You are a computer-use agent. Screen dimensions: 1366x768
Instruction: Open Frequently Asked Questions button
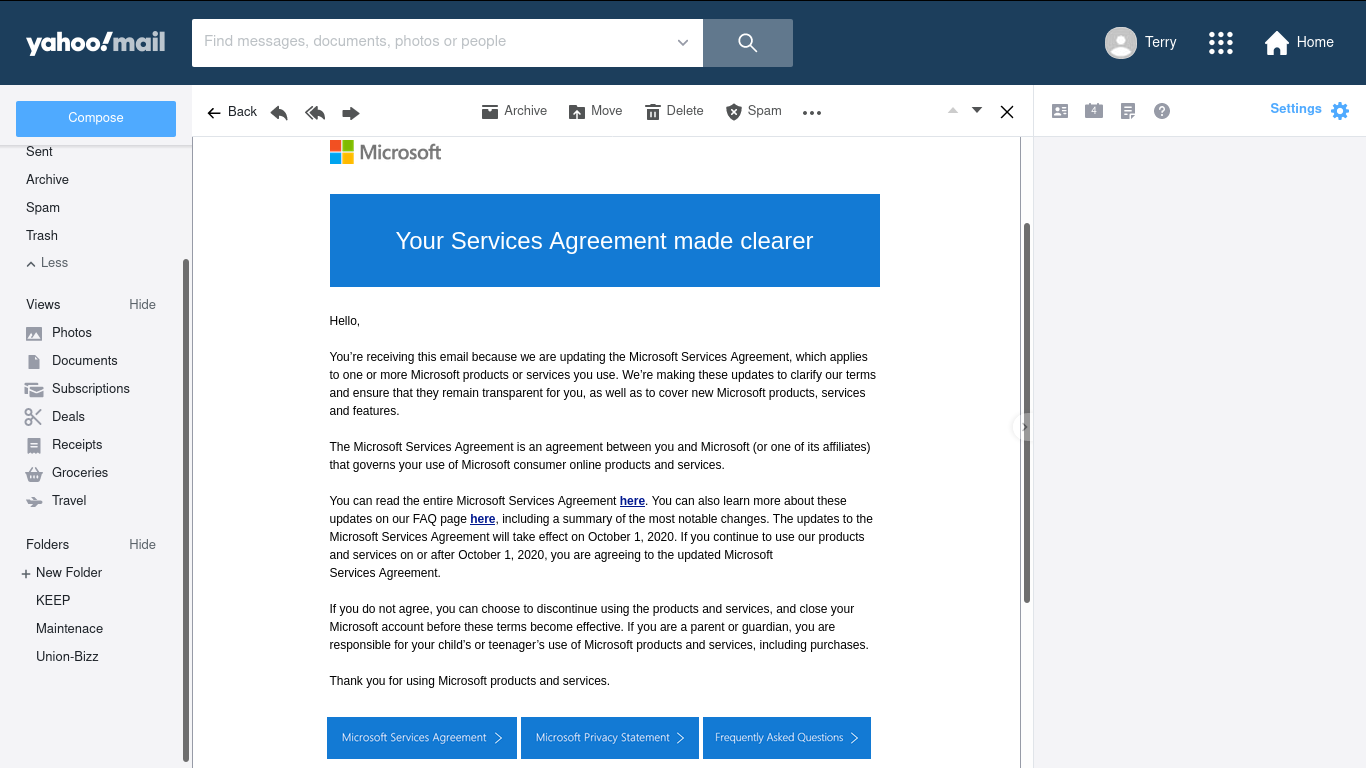tap(787, 738)
